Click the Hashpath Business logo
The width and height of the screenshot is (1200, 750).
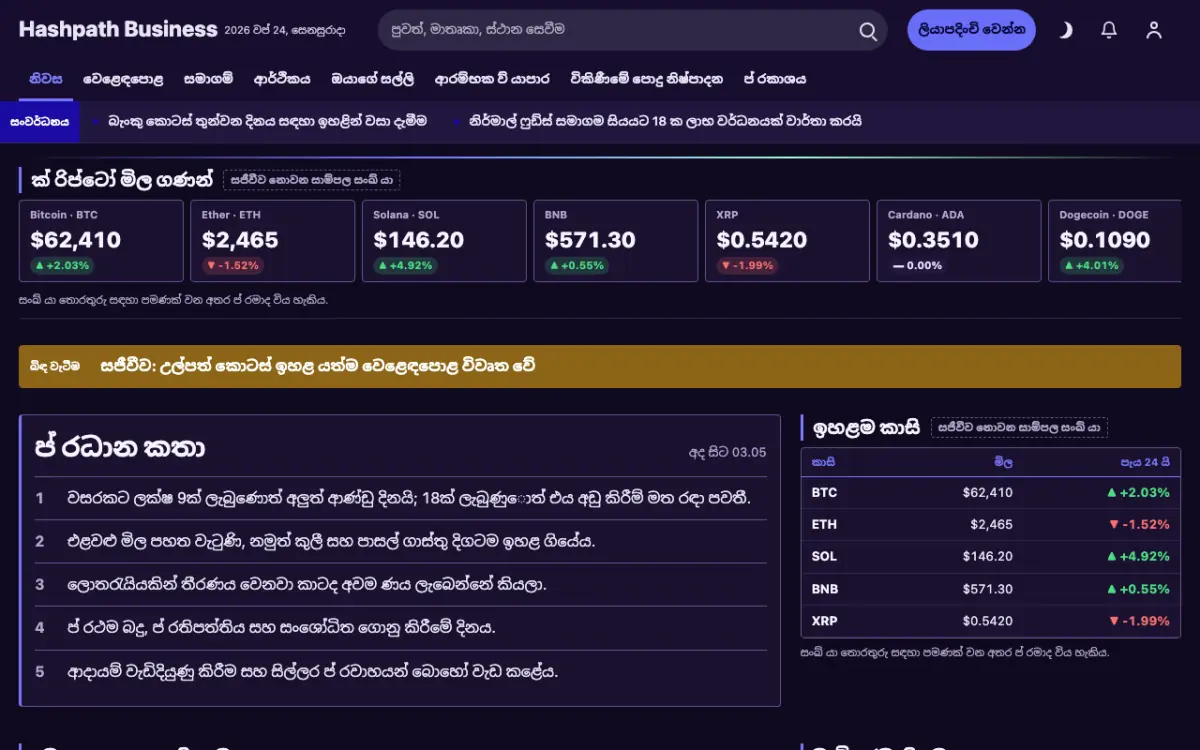[x=118, y=29]
